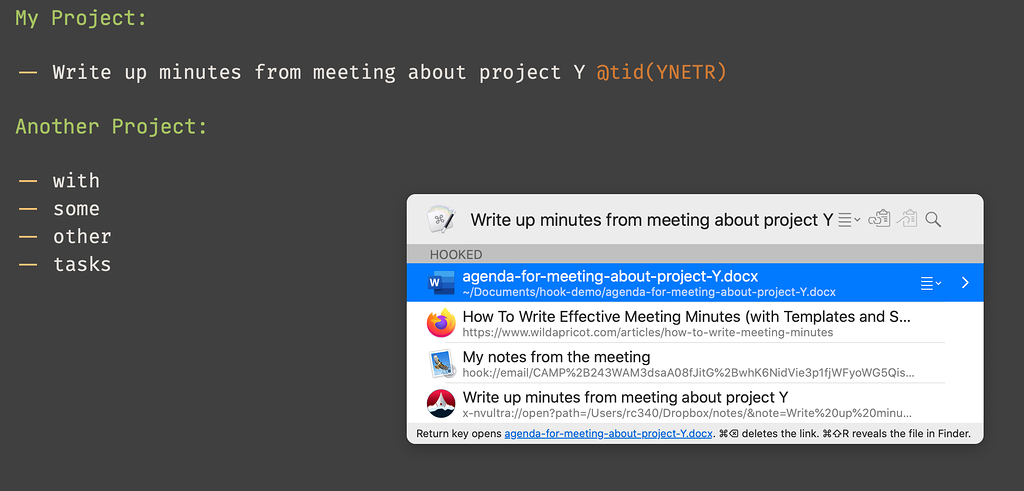
Task: Click the search magnifier icon
Action: 933,220
